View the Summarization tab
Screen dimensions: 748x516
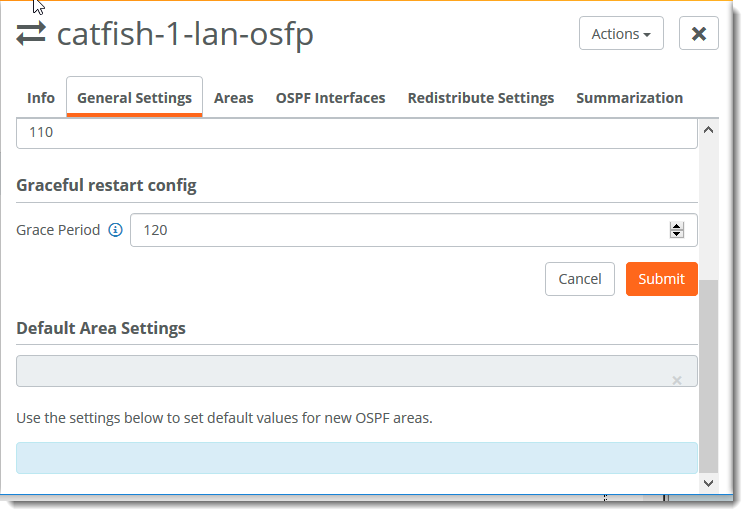[x=630, y=98]
